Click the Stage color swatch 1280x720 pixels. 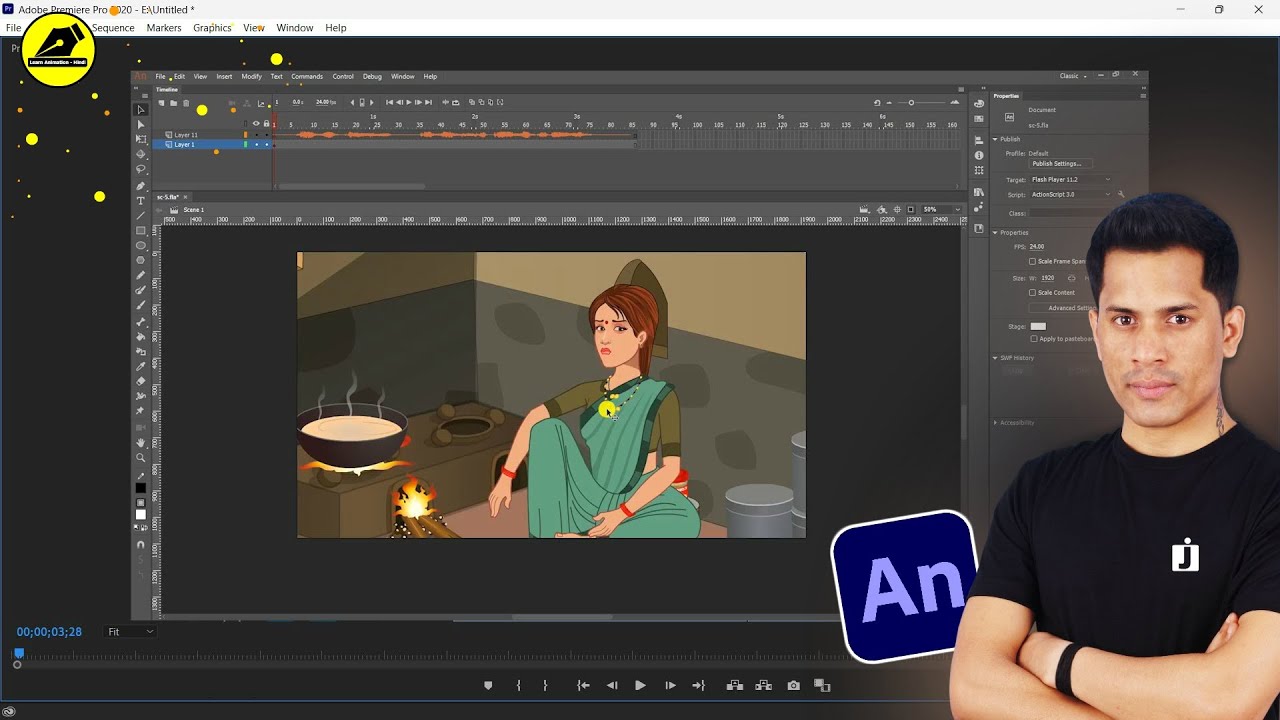(x=1038, y=326)
